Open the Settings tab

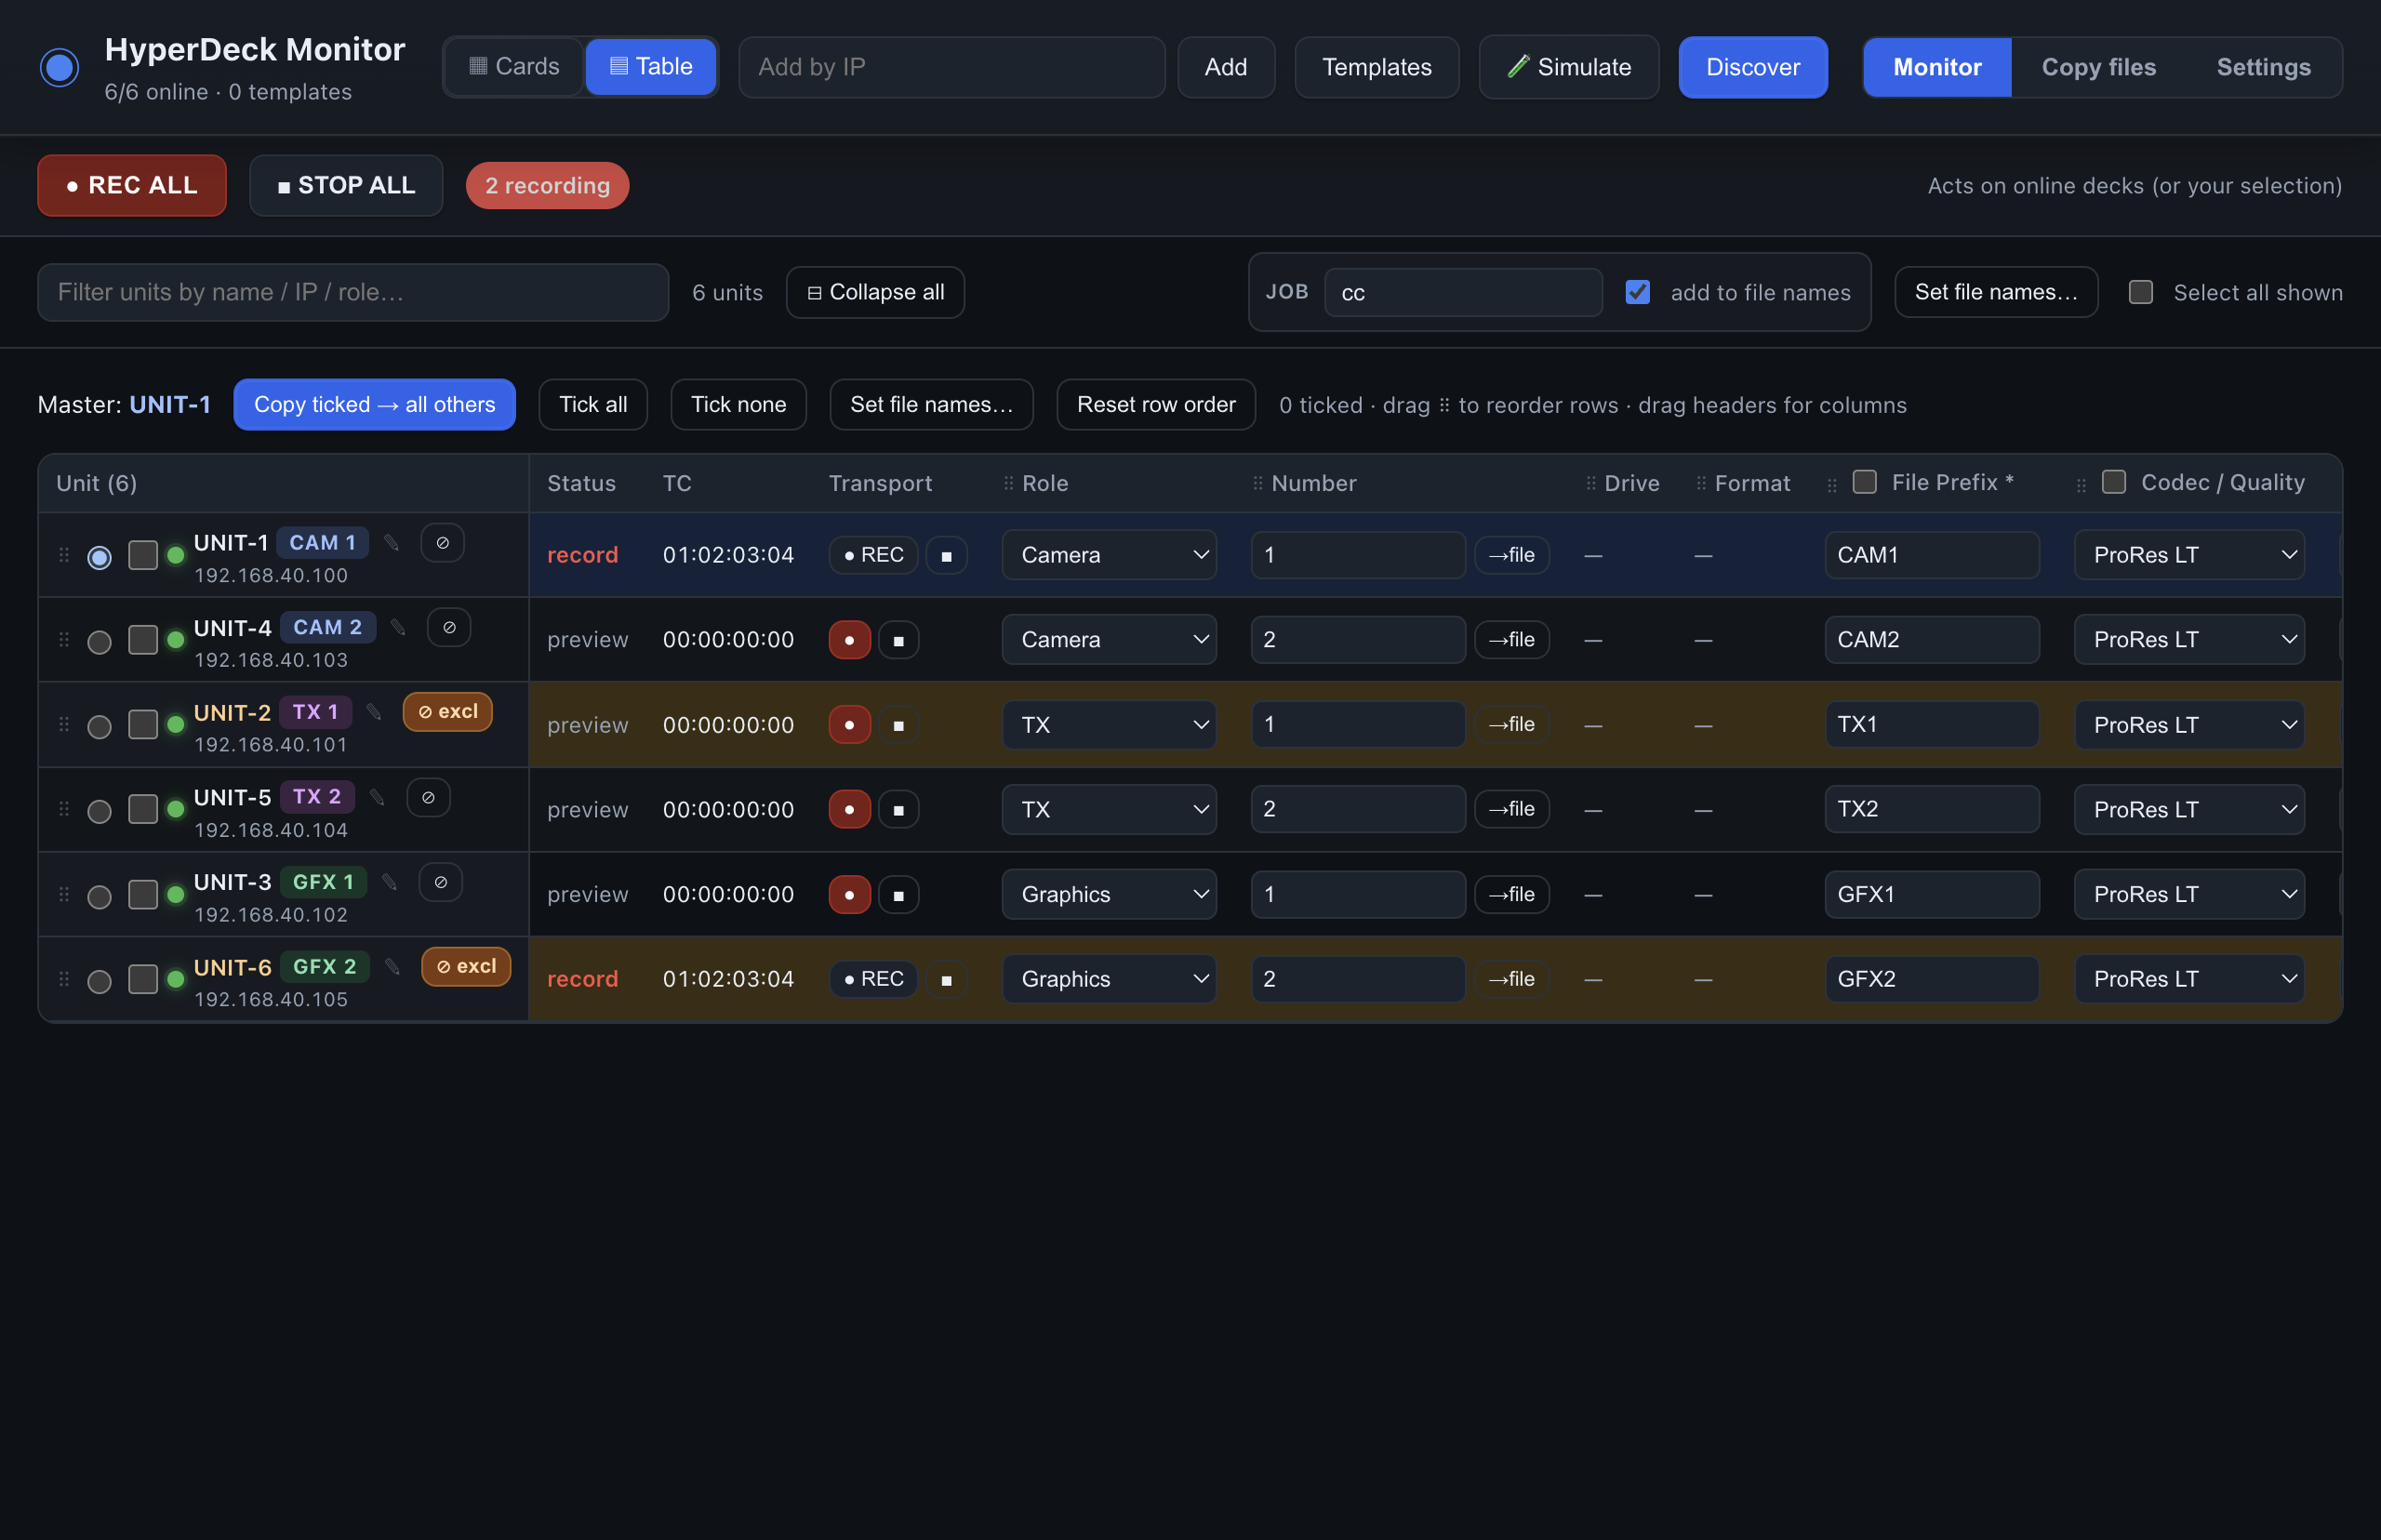[2263, 67]
